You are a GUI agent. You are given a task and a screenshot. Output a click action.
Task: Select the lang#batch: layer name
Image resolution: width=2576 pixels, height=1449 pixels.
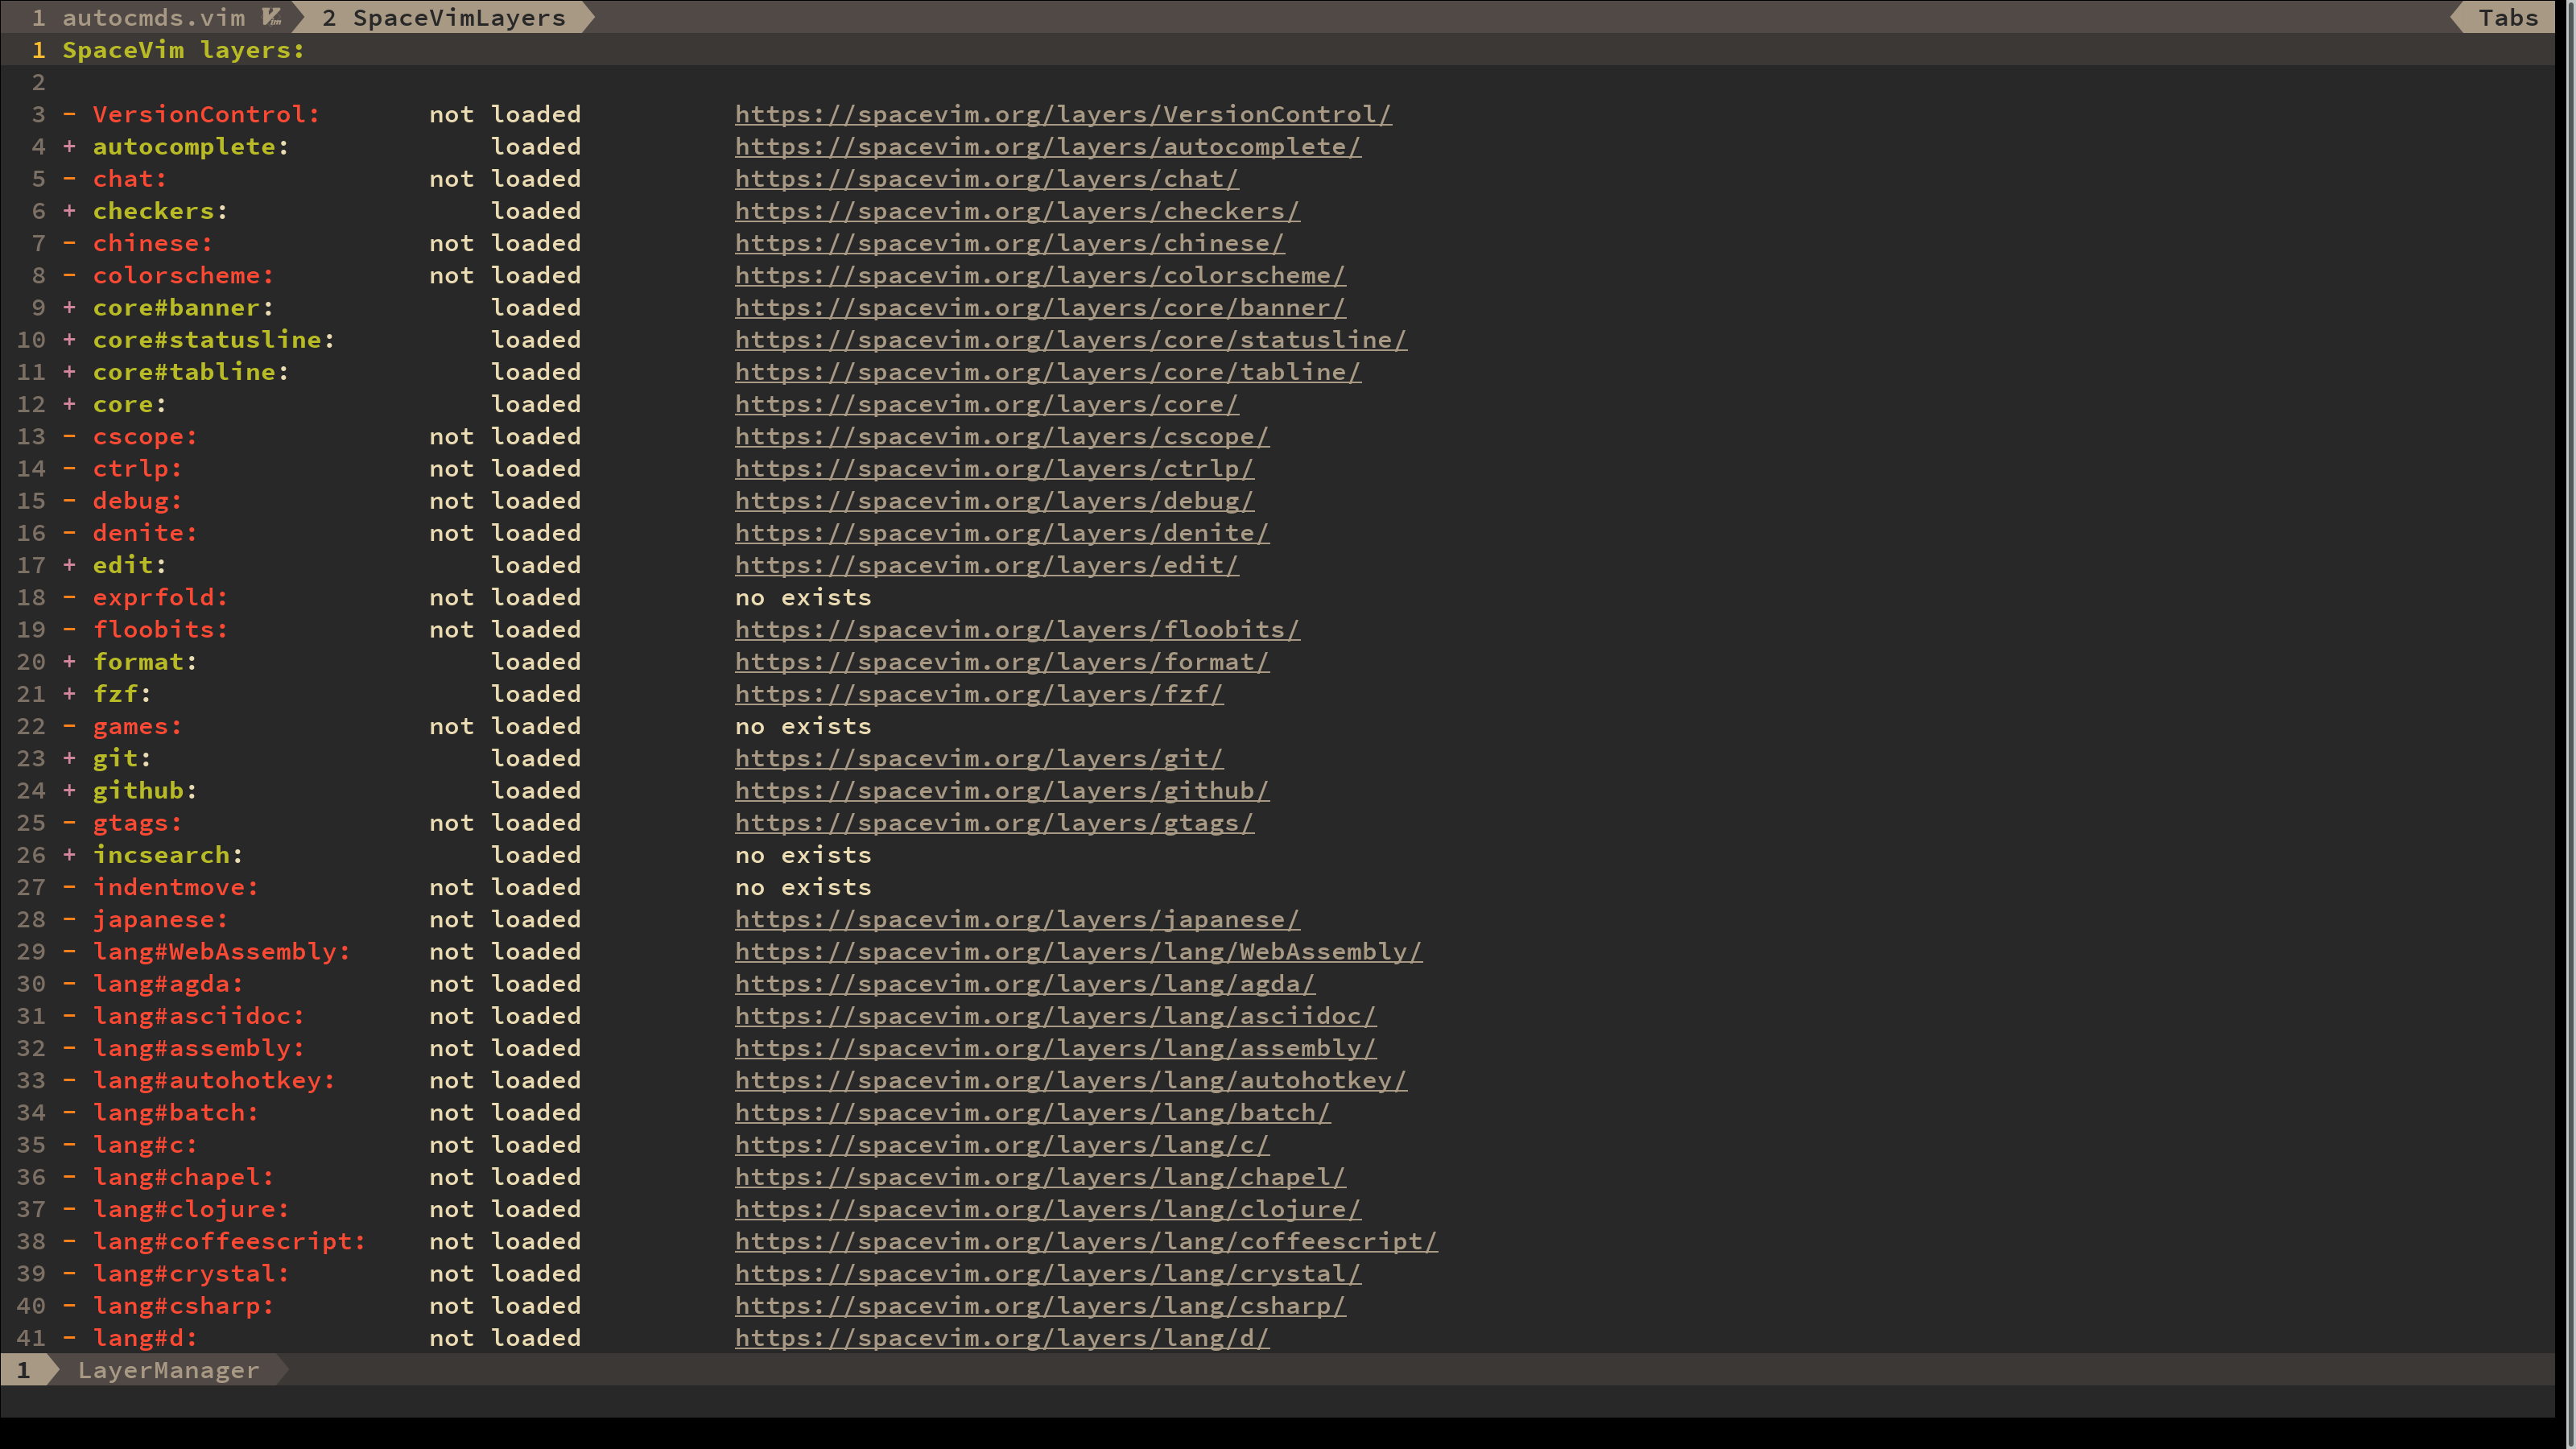click(x=176, y=1113)
